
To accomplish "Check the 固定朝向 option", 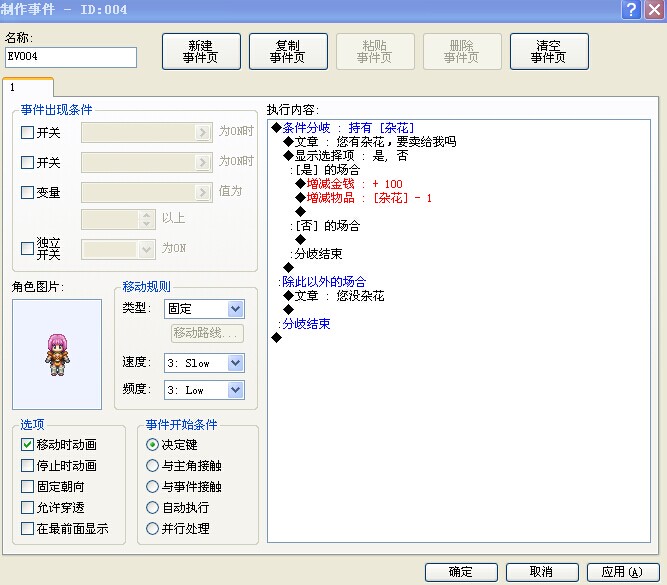I will (27, 486).
